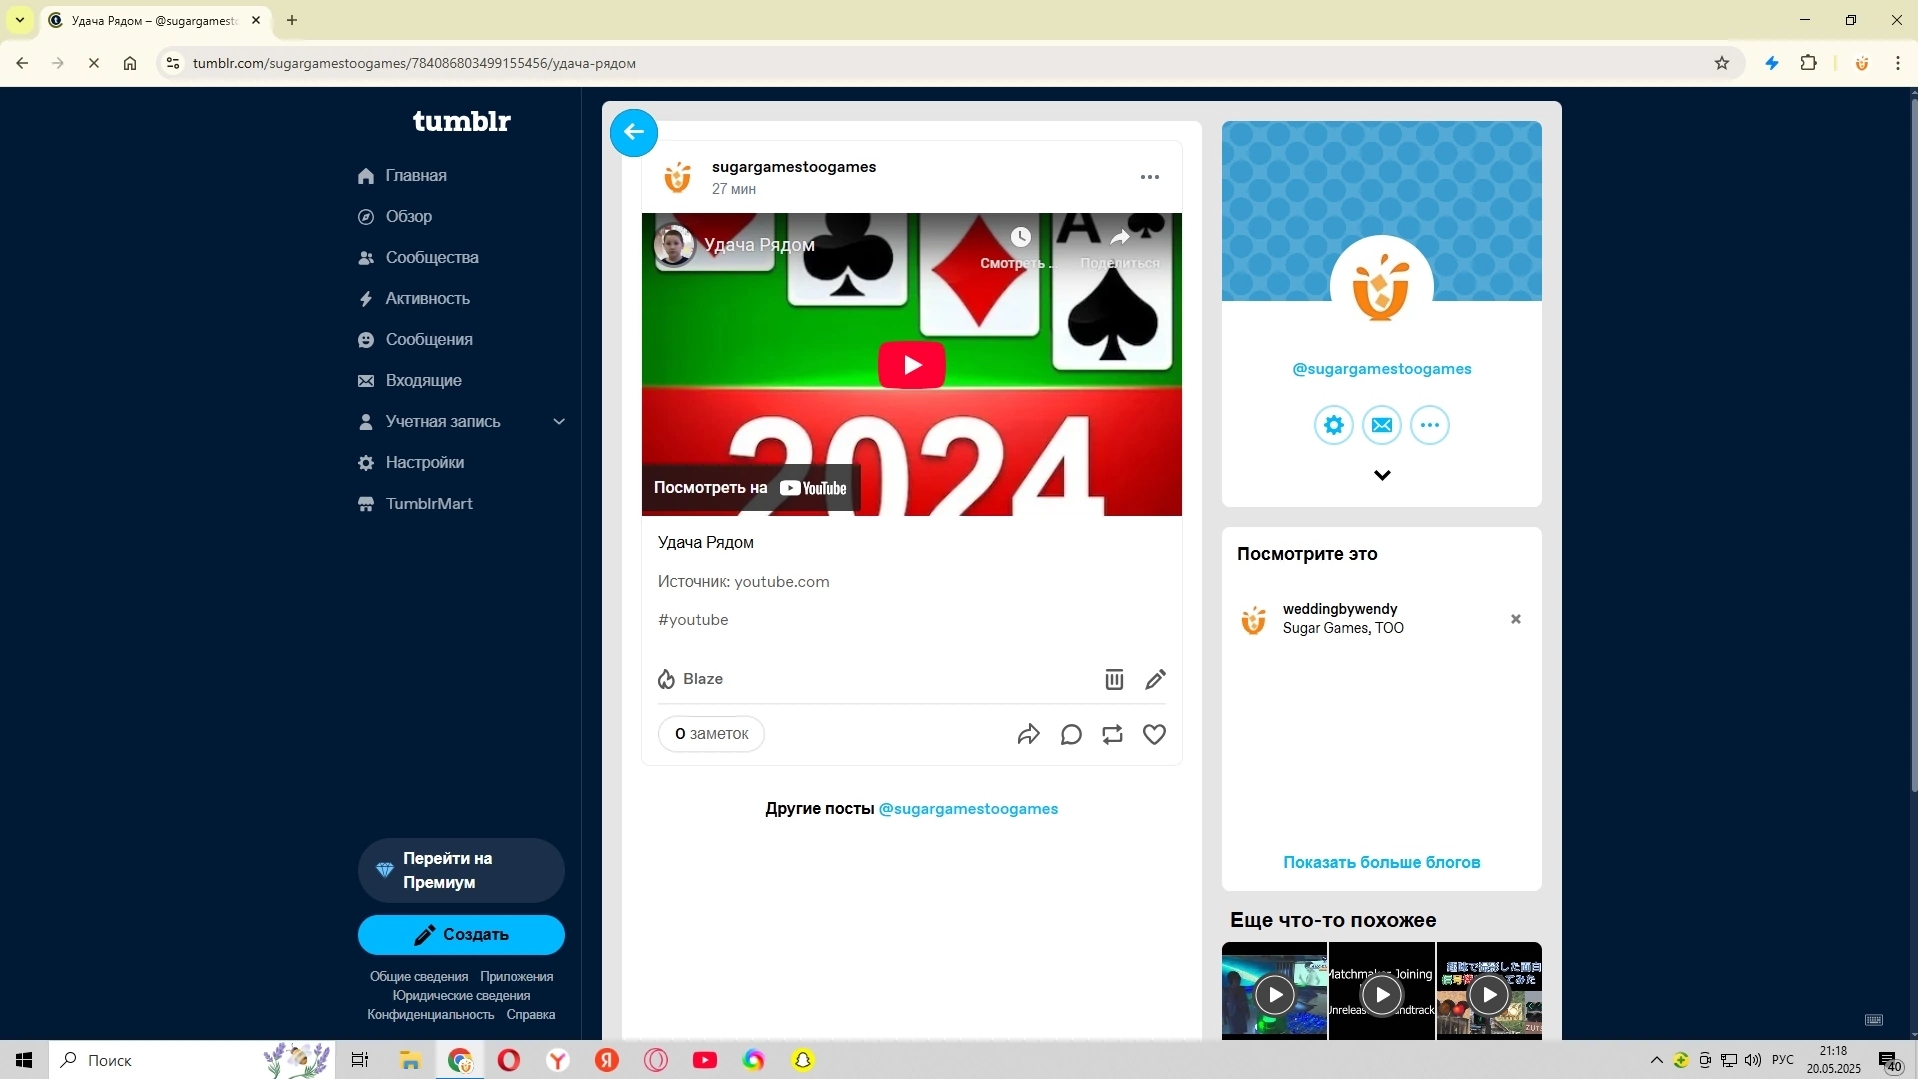Open a new browser tab
The height and width of the screenshot is (1079, 1918).
(292, 20)
